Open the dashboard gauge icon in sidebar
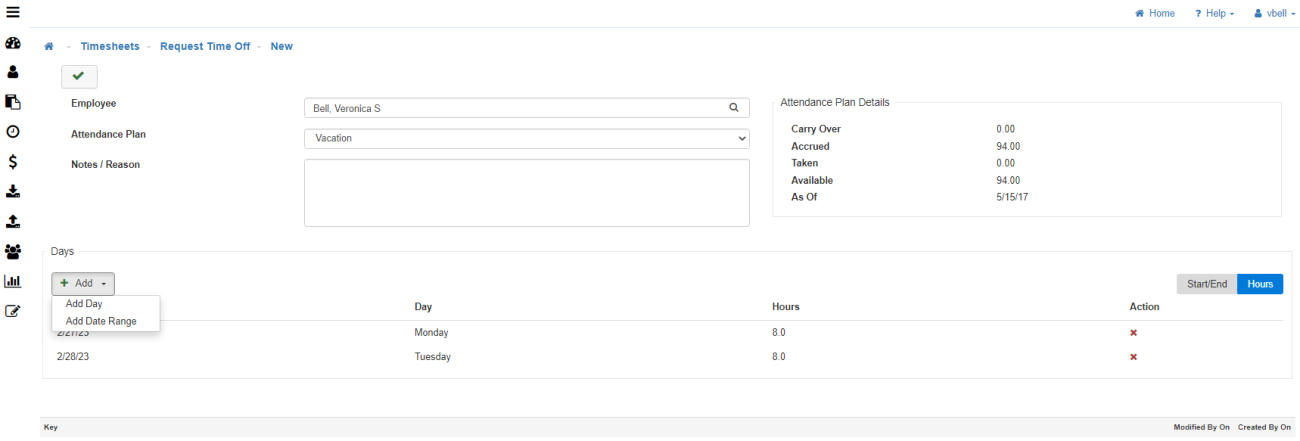 pos(13,44)
